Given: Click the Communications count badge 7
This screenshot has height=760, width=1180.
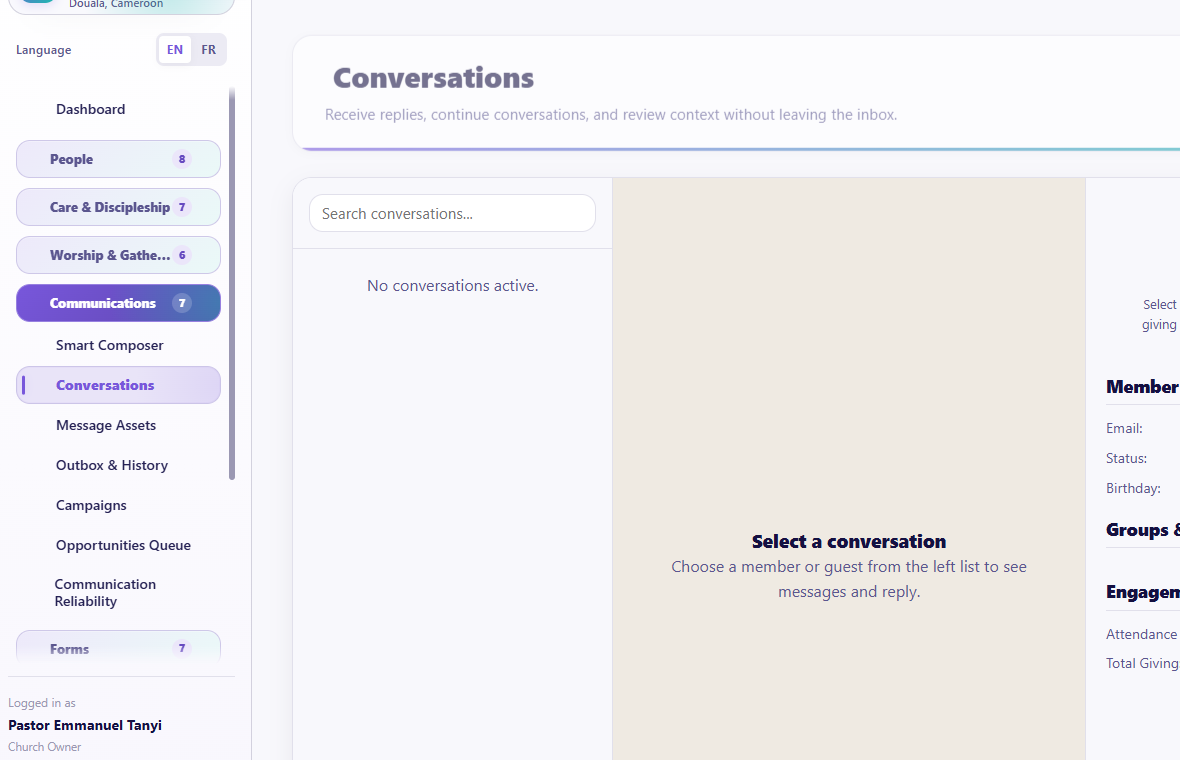Looking at the screenshot, I should point(181,303).
